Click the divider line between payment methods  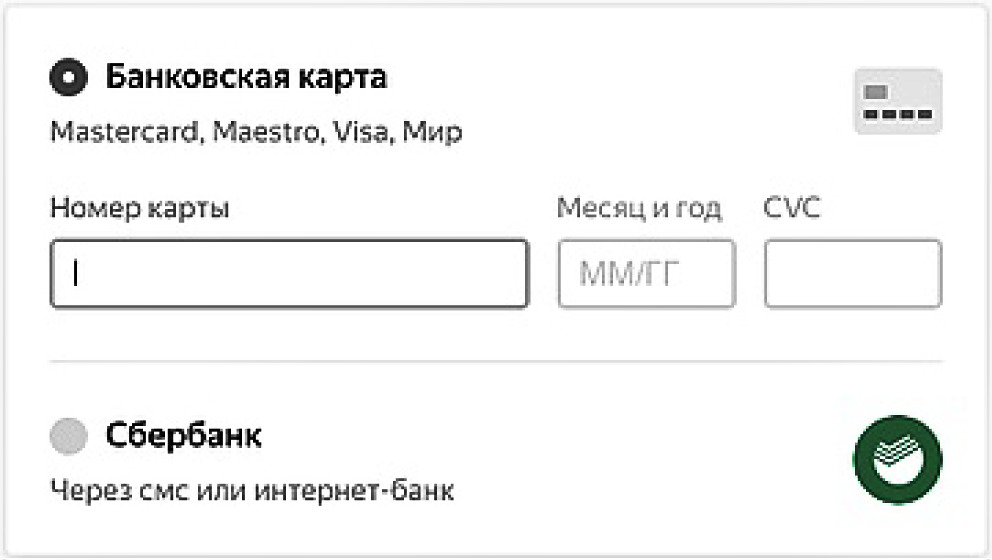(x=496, y=361)
